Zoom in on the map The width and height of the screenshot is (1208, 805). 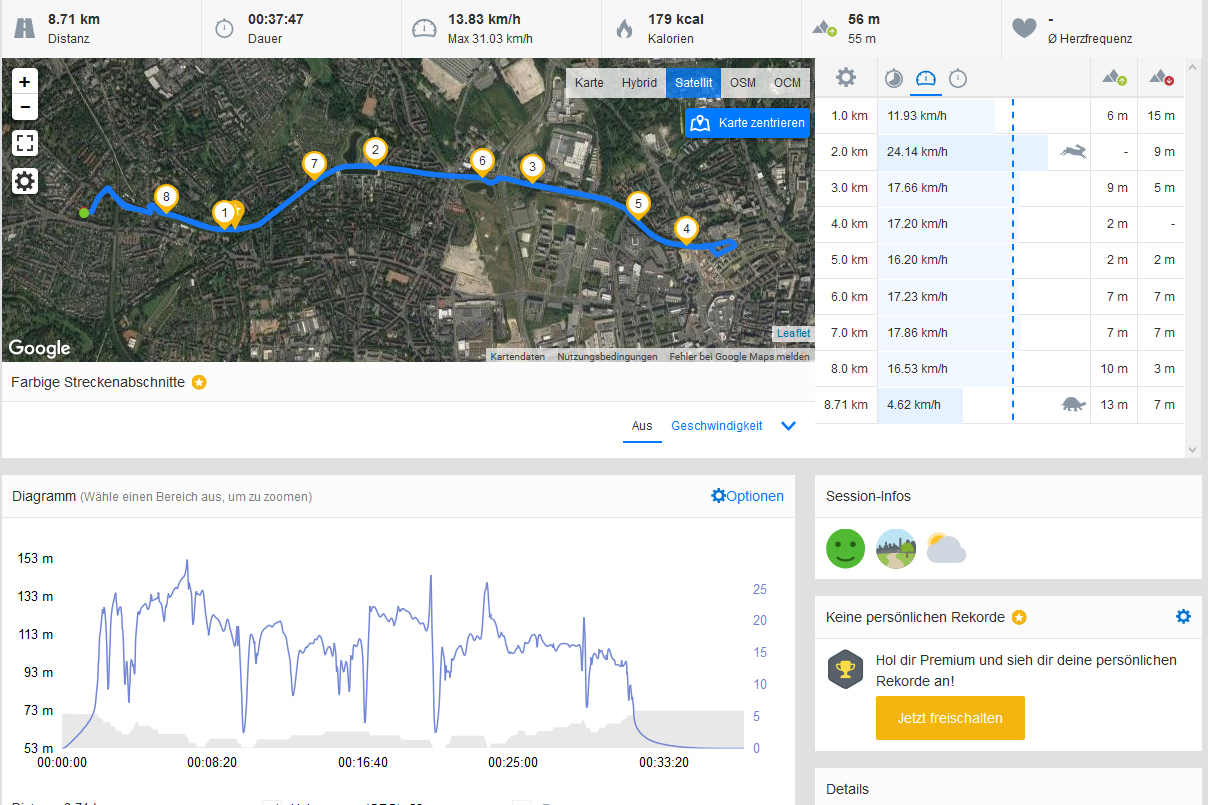tap(25, 82)
